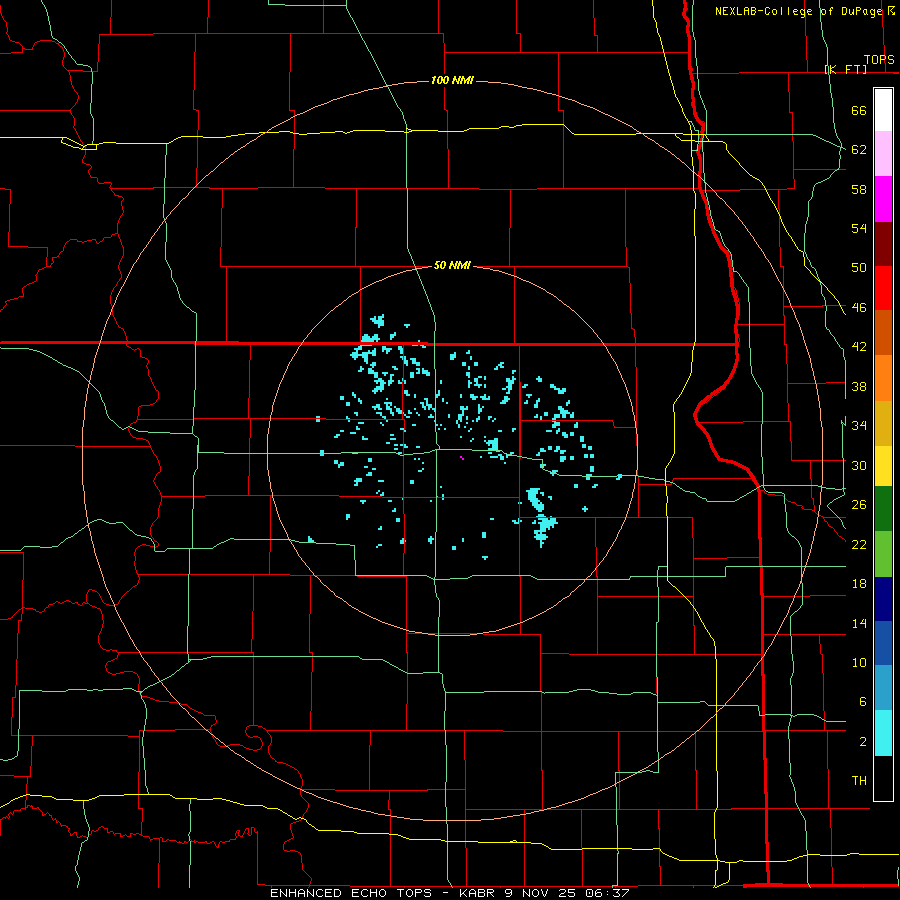Select the bright yellow legend swatch
This screenshot has width=900, height=900.
(x=883, y=465)
